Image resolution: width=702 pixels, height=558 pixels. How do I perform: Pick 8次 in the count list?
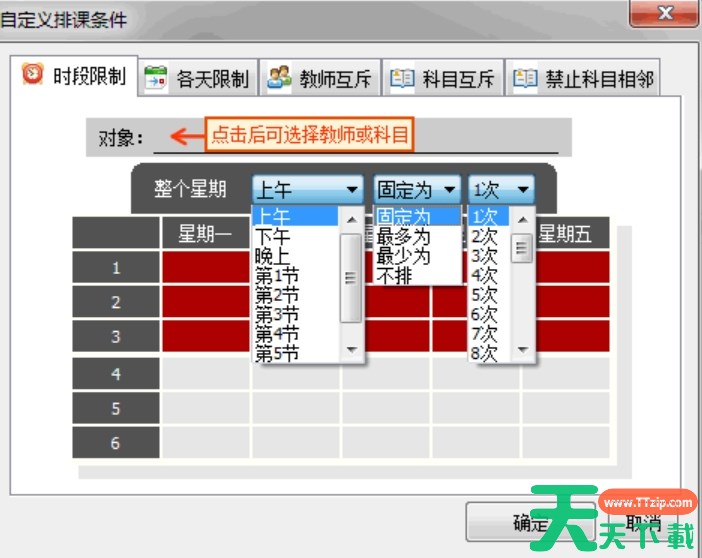tap(489, 354)
